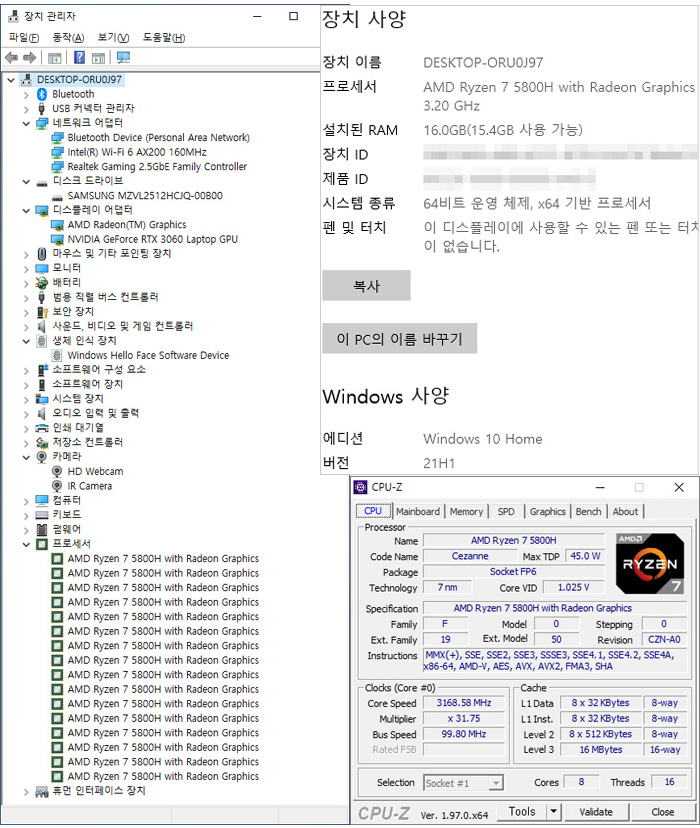Switch to the Memory tab in CPU-Z
Image resolution: width=700 pixels, height=828 pixels.
466,511
